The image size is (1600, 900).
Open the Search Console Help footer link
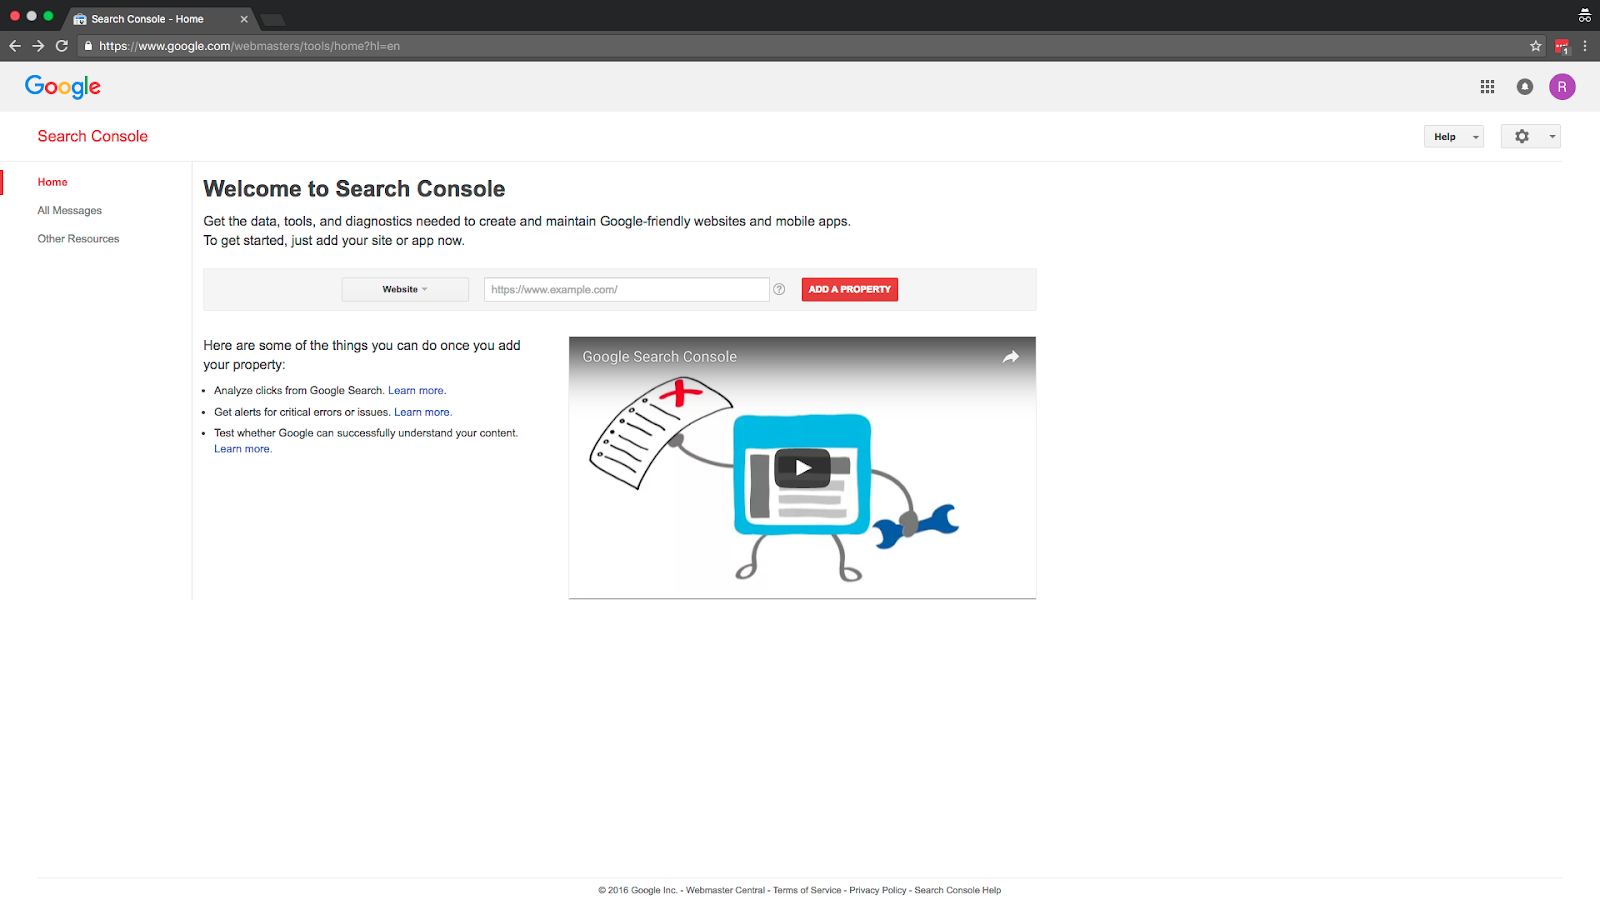pos(957,890)
